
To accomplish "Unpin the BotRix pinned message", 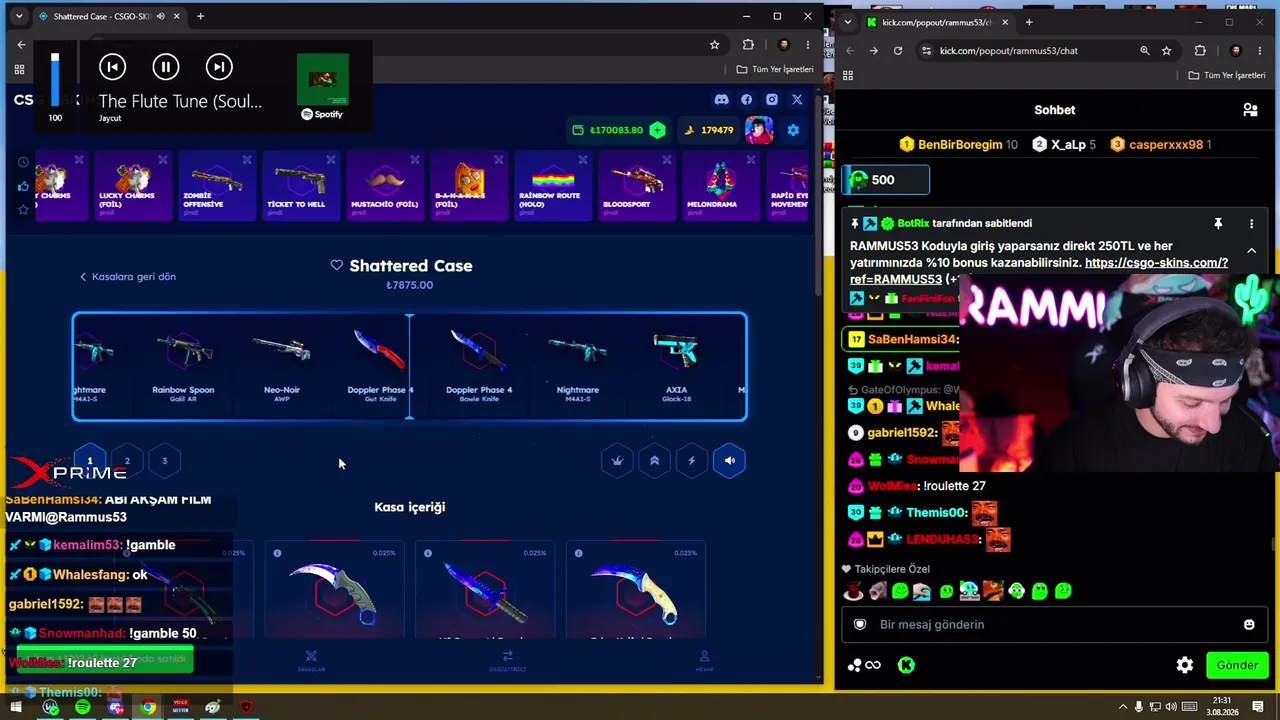I will 1218,224.
